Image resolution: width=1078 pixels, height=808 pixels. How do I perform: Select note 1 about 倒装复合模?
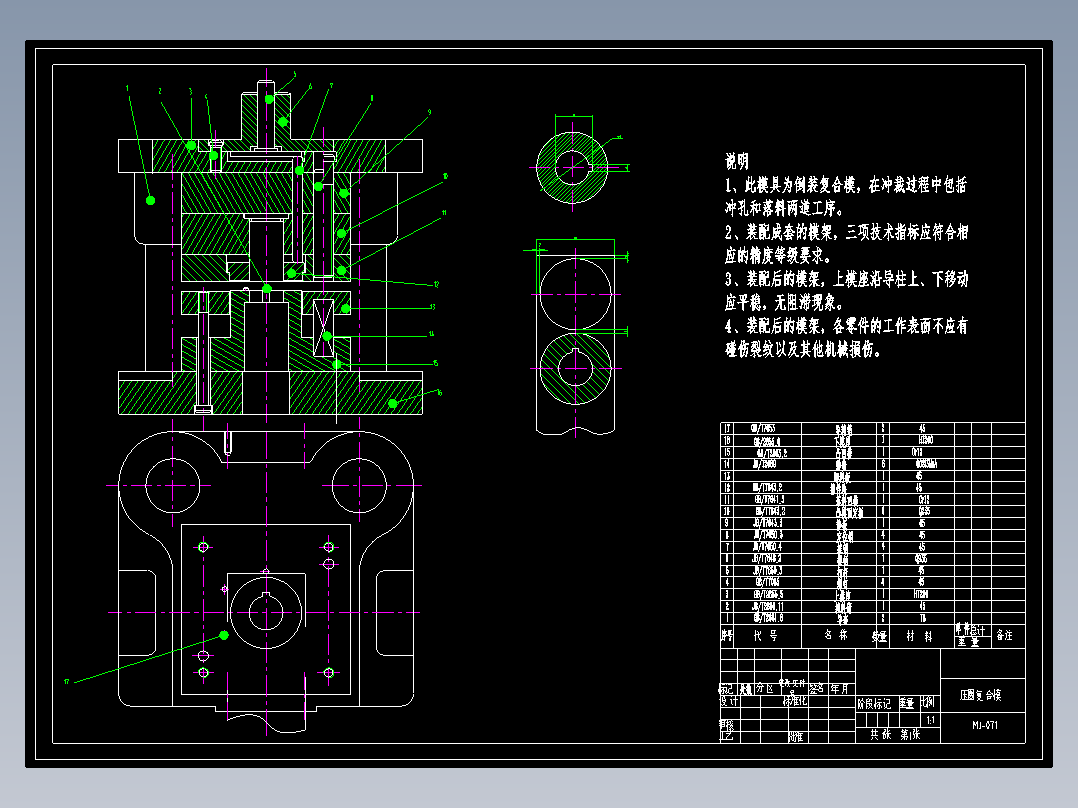[x=846, y=196]
